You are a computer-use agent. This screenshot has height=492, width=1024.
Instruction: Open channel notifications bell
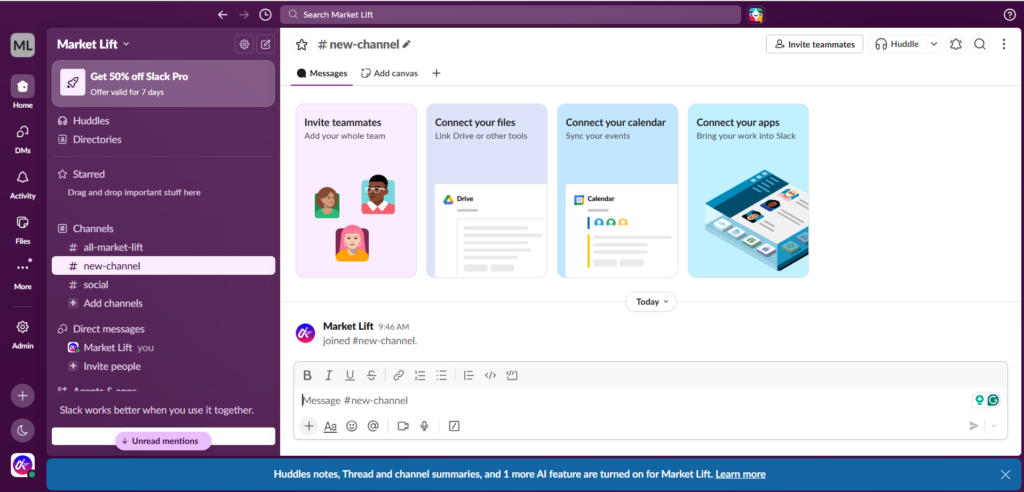956,44
